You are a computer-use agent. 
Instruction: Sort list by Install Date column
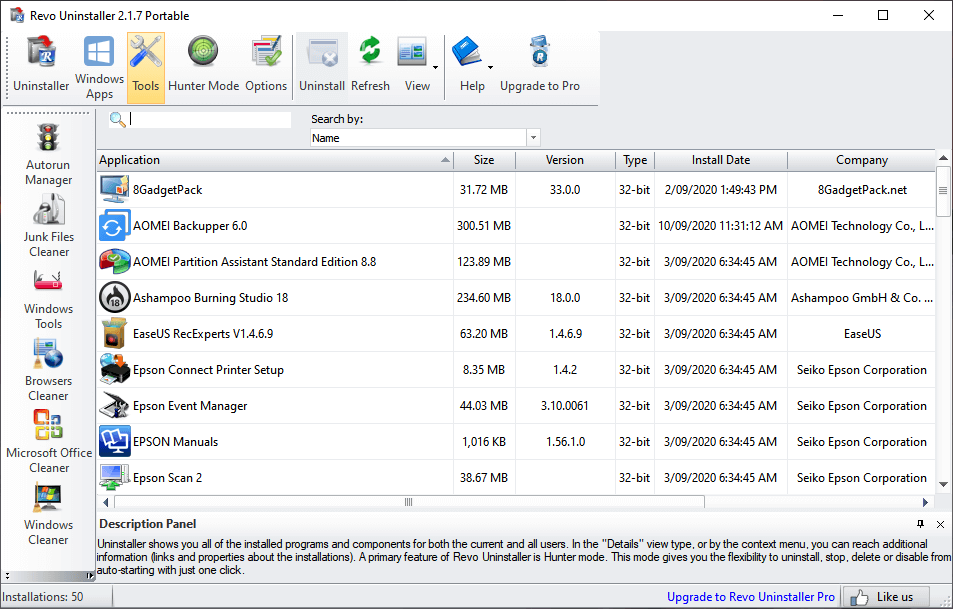click(721, 160)
